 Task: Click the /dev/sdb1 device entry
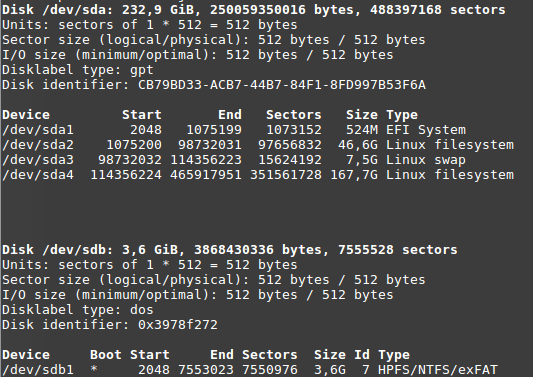coord(38,370)
